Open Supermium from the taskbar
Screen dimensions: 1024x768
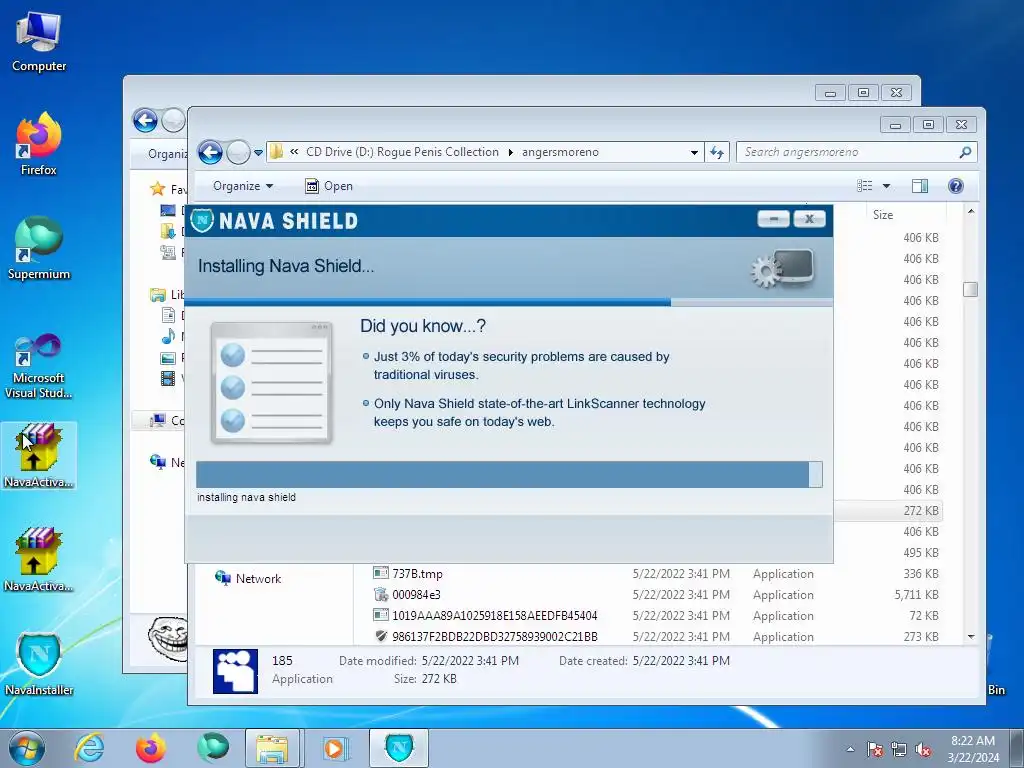213,748
